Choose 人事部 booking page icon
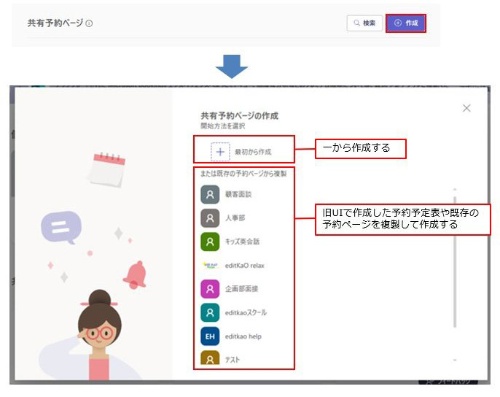 [x=210, y=218]
